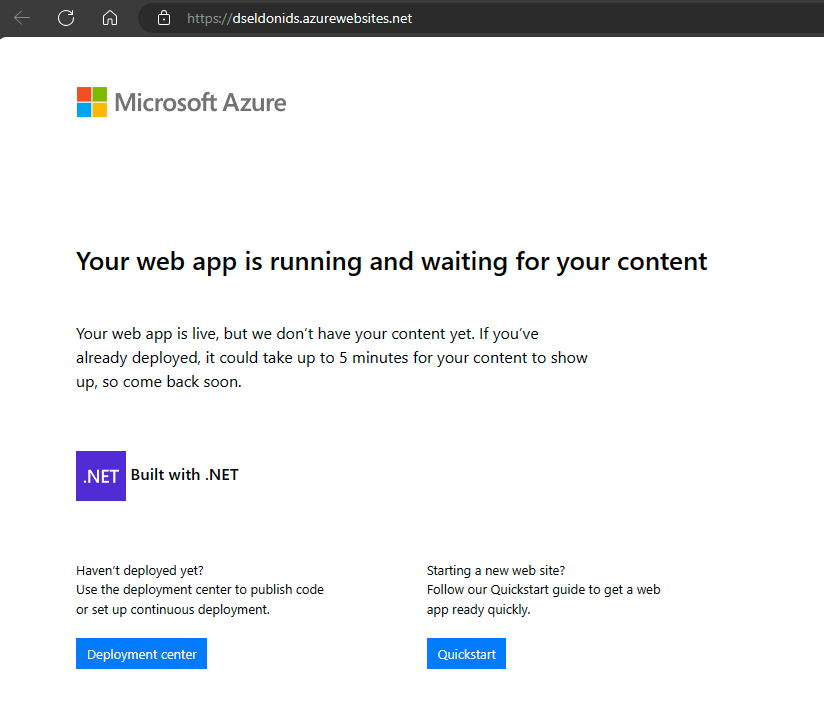Reload the page with the refresh icon
The width and height of the screenshot is (824, 713).
tap(66, 18)
